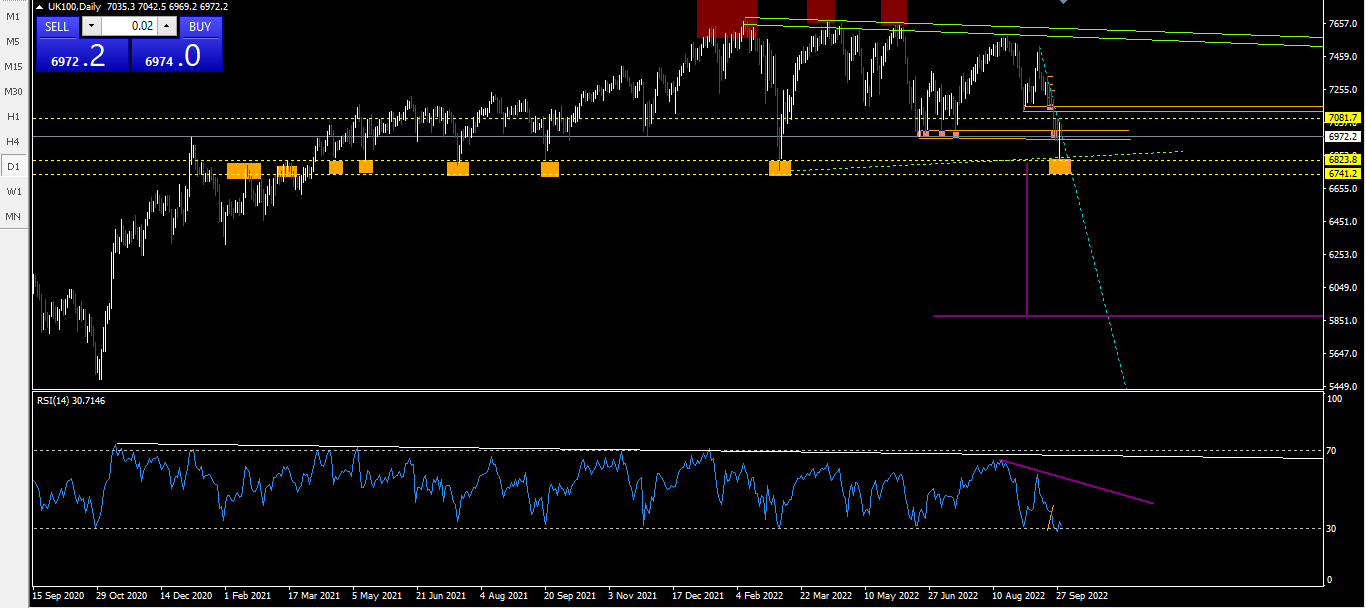Click the 5449.0 price scale value
Image resolution: width=1366 pixels, height=608 pixels.
[x=1341, y=386]
